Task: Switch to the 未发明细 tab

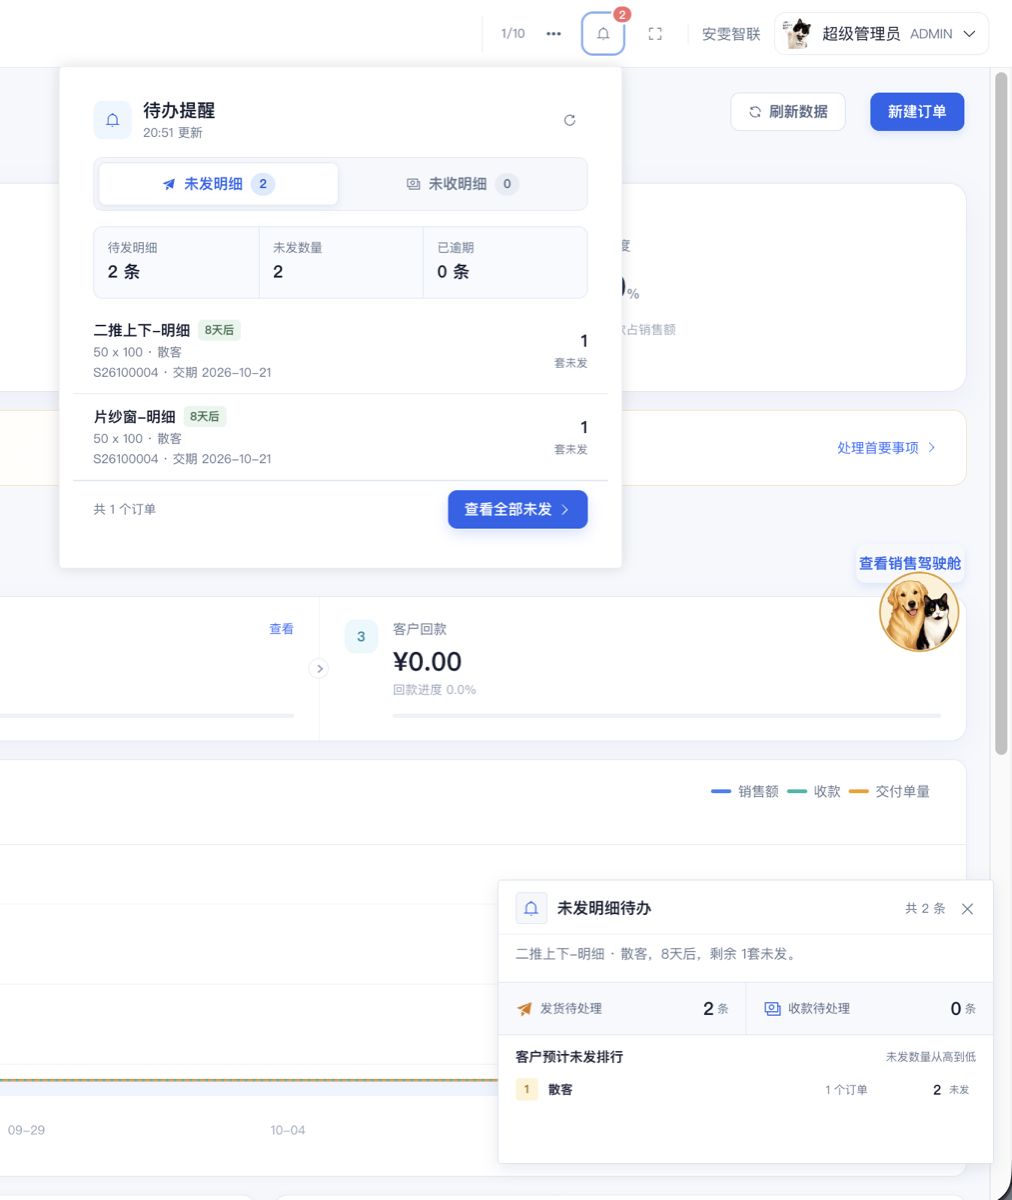Action: coord(218,184)
